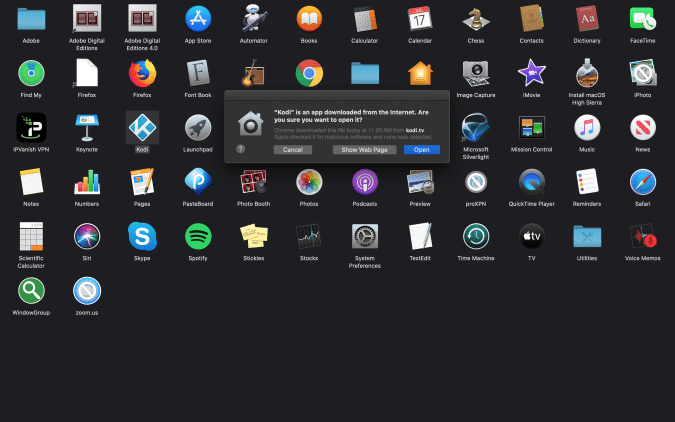The height and width of the screenshot is (422, 675).
Task: Click the Show Web Page button
Action: pyautogui.click(x=364, y=149)
